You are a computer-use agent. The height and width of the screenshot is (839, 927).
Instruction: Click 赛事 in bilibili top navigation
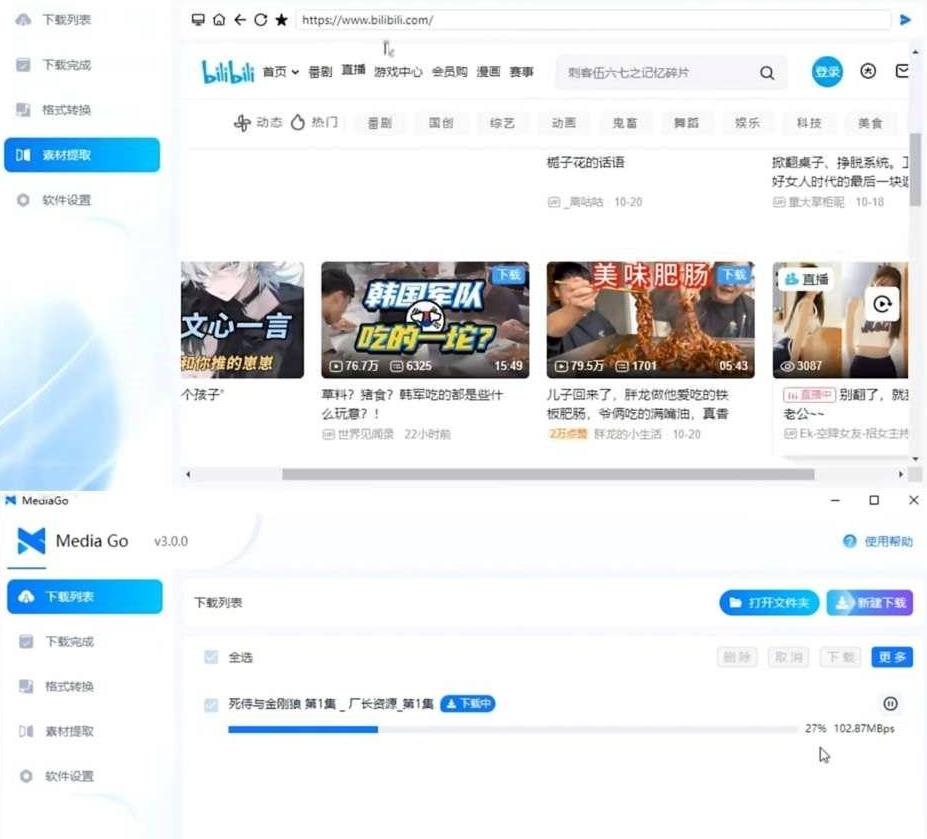(521, 72)
